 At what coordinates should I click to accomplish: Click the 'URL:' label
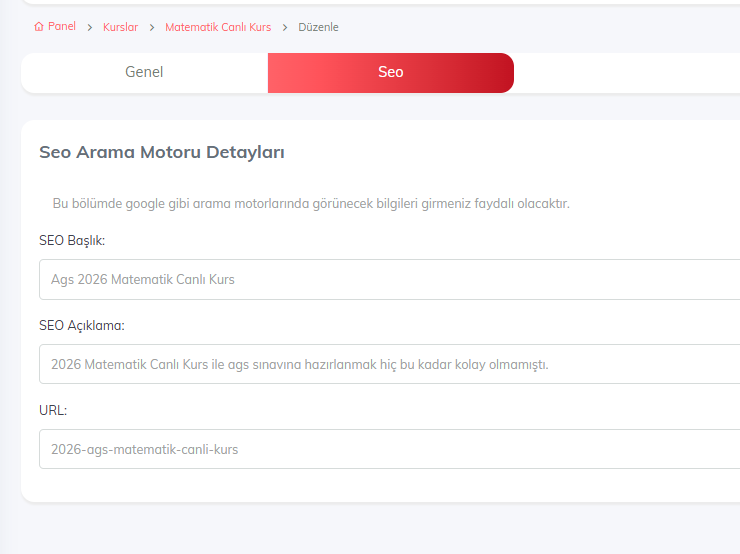tap(53, 411)
